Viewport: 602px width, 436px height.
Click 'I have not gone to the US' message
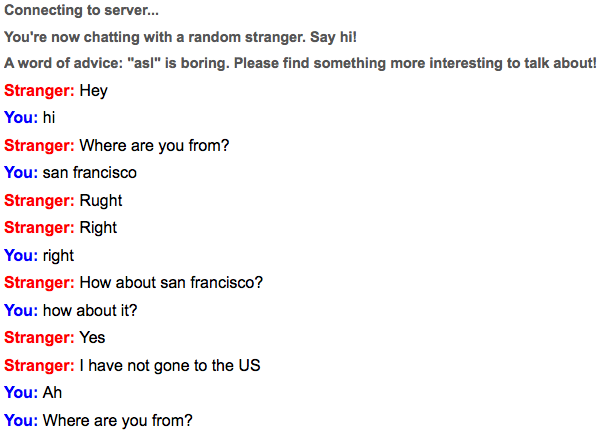(x=170, y=365)
